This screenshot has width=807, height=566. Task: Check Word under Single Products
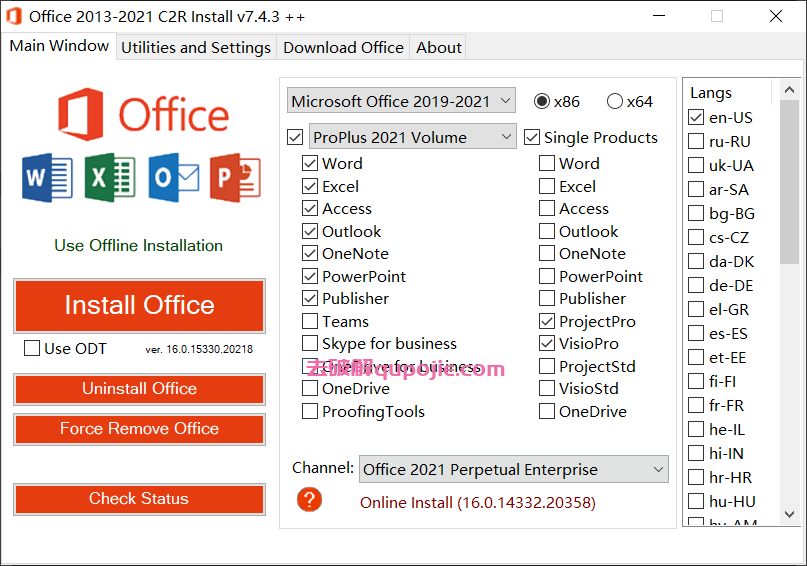pos(547,163)
